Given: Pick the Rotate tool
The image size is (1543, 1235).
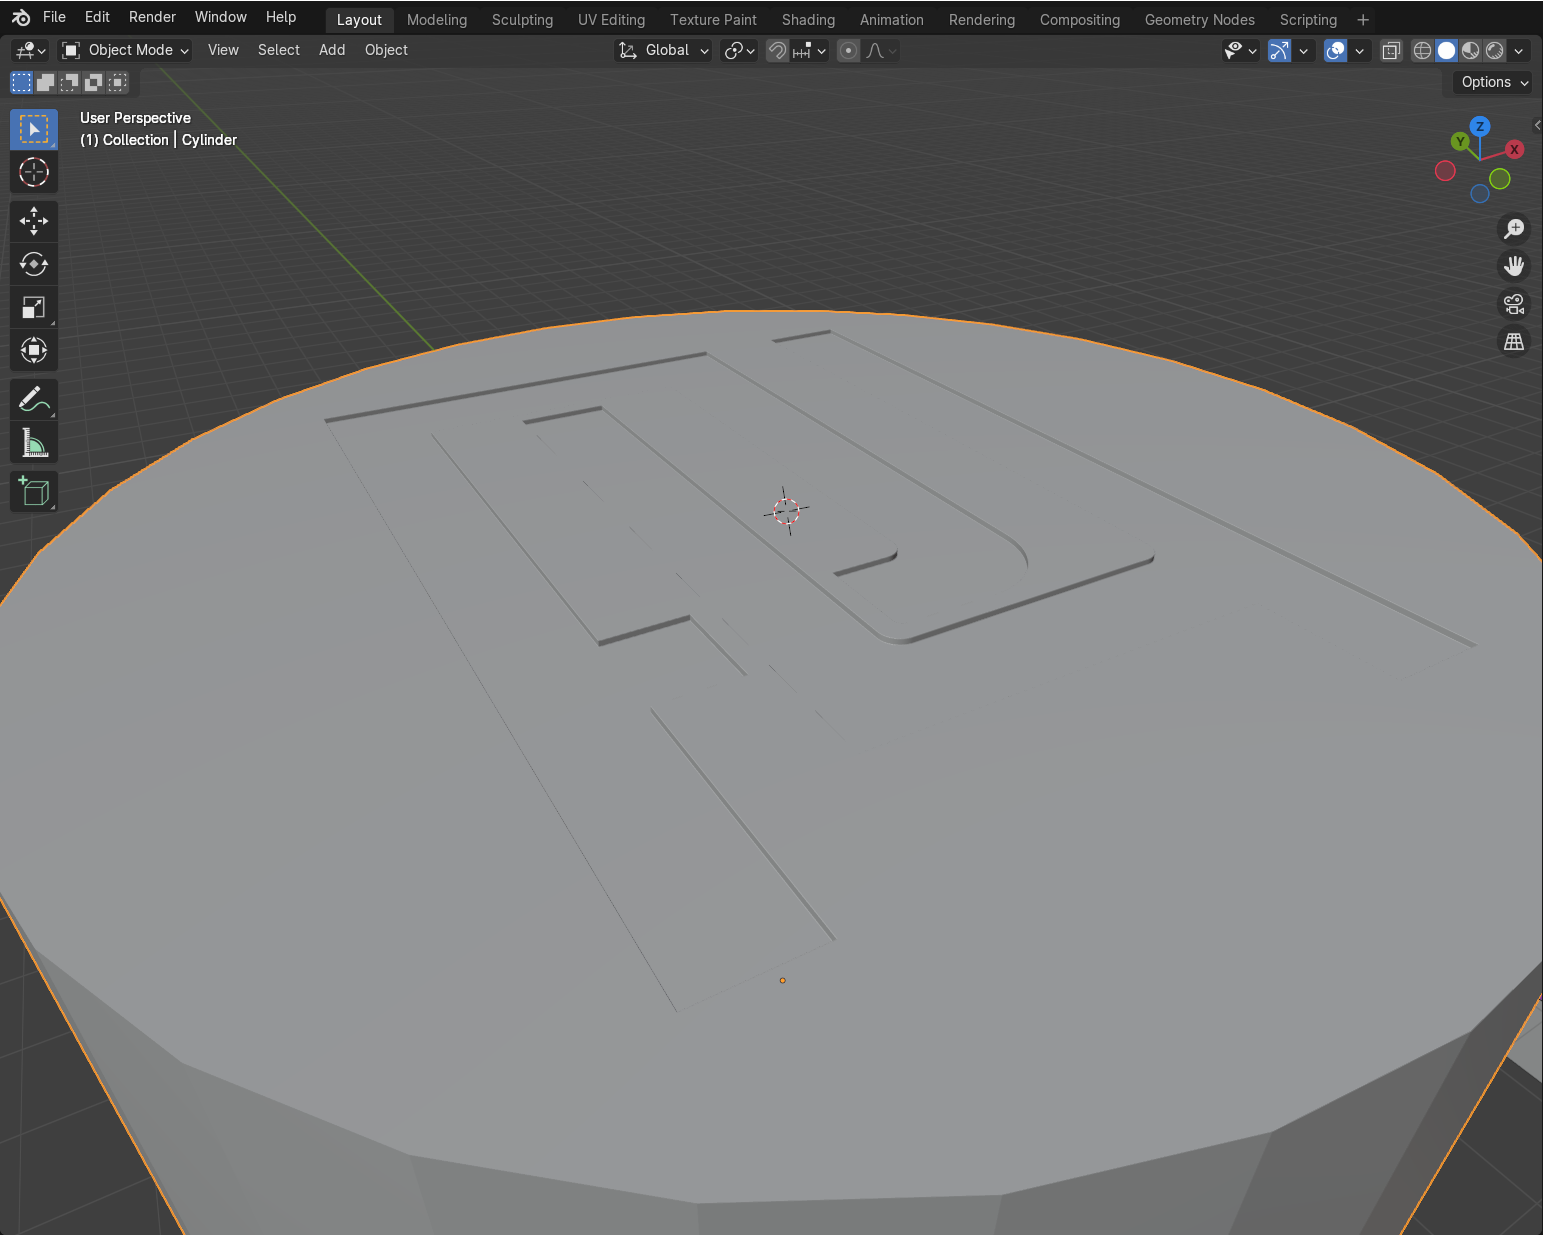Looking at the screenshot, I should [34, 264].
